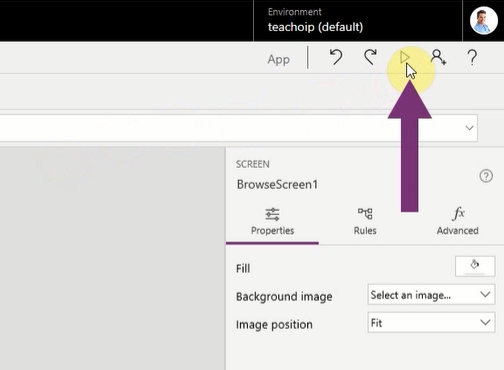Open the Help question mark in toolbar
The image size is (504, 370).
coord(472,57)
